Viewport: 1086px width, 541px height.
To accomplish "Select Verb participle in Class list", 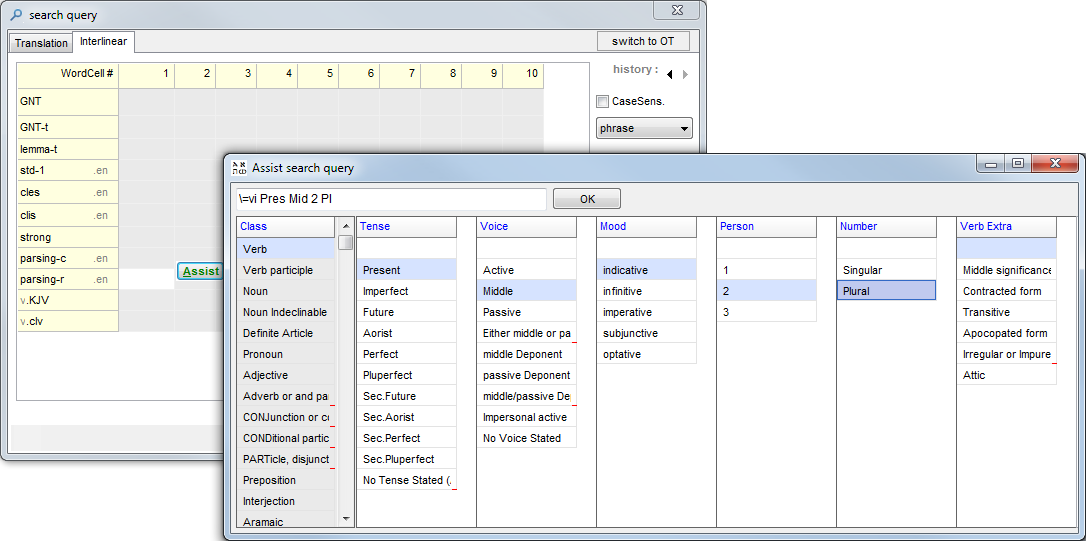I will [x=278, y=270].
